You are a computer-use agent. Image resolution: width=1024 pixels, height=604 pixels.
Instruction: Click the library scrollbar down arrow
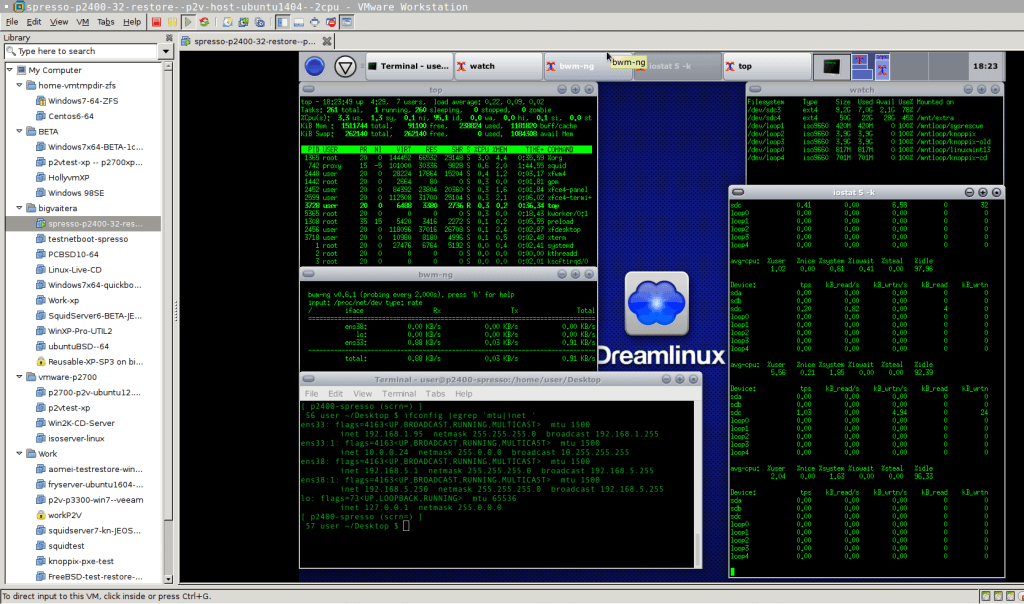(168, 579)
